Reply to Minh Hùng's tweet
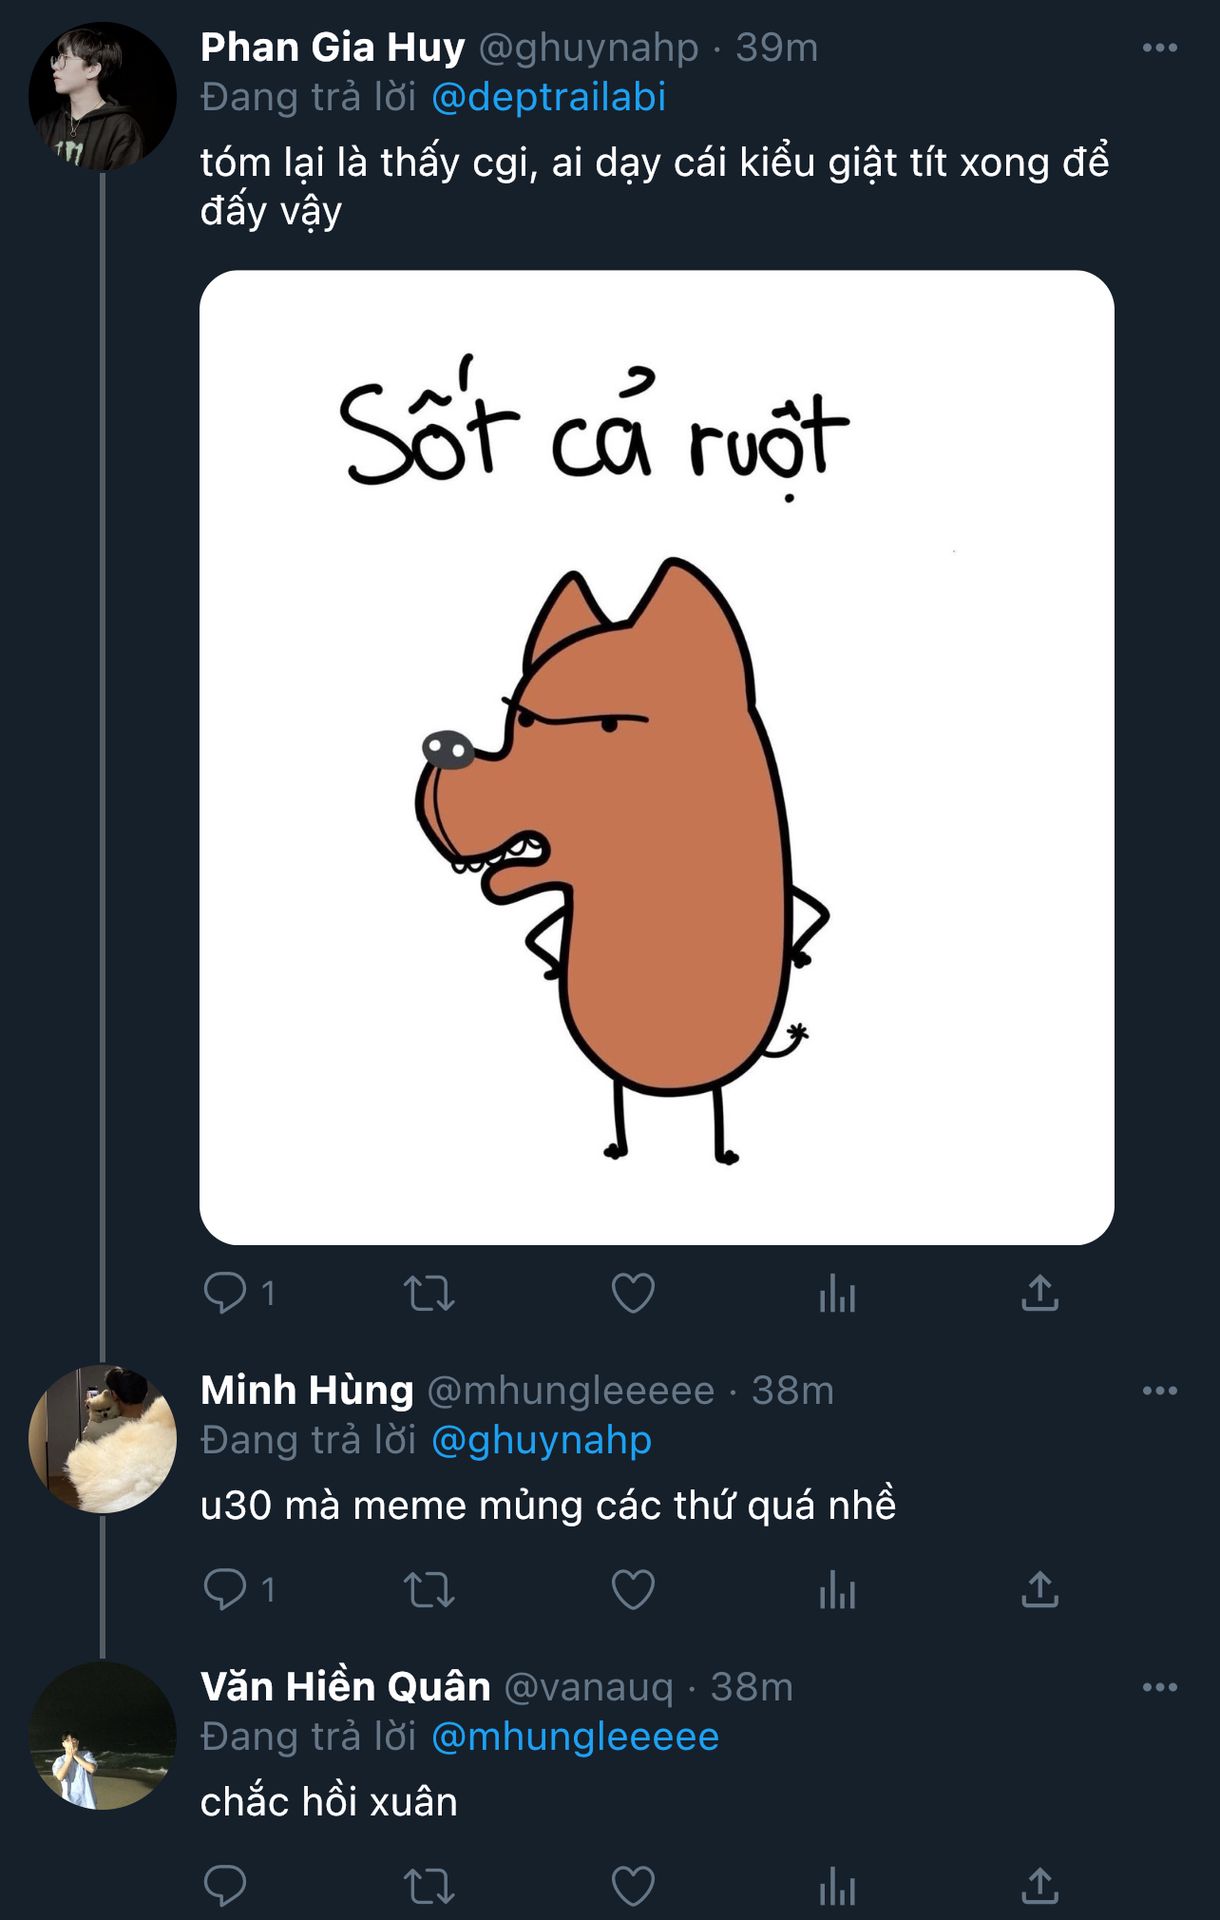Screen dimensions: 1220x1920 (225, 1588)
